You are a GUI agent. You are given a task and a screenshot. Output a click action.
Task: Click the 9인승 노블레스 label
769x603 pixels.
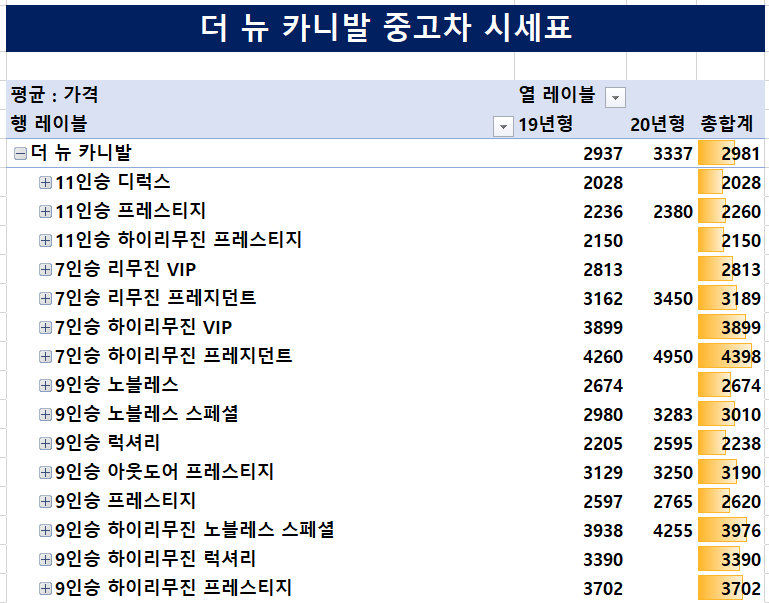click(x=117, y=385)
